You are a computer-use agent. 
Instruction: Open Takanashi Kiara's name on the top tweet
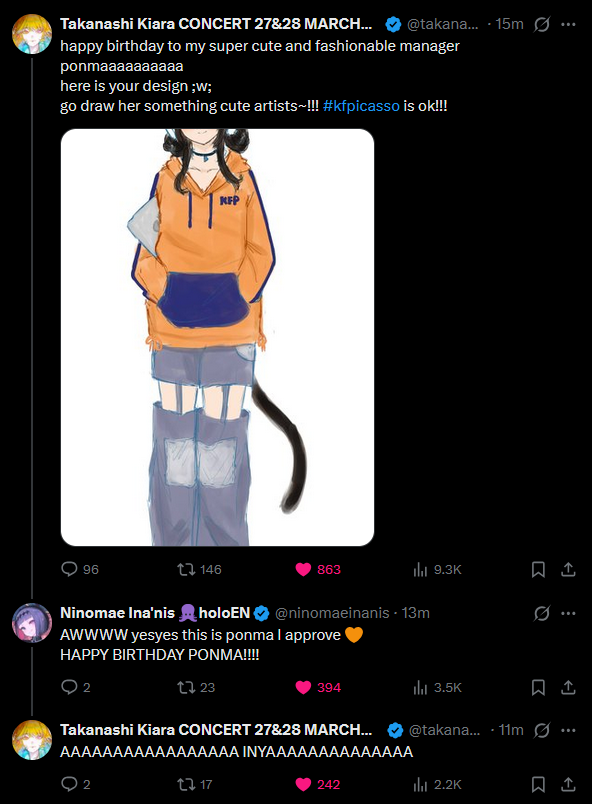coord(216,24)
